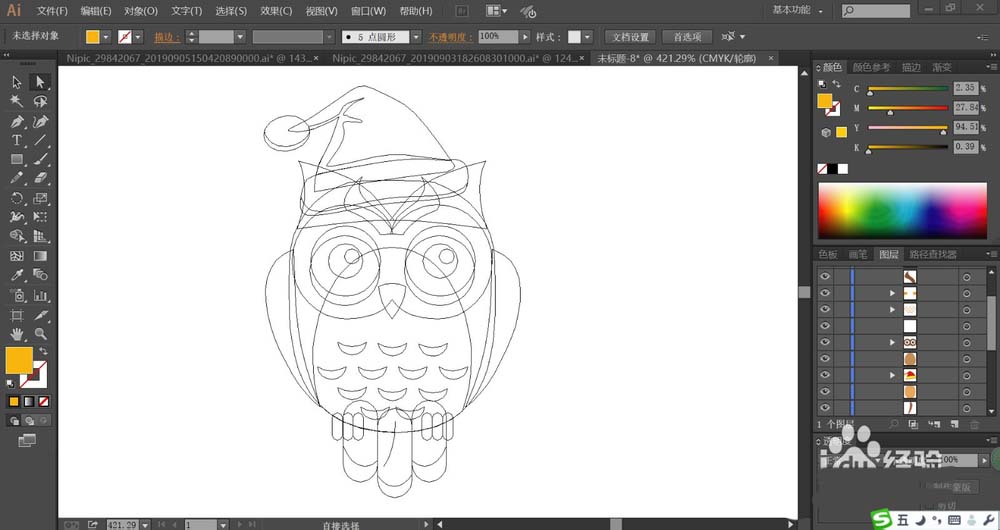Click the Y yellow channel slider
The width and height of the screenshot is (1000, 530).
pyautogui.click(x=908, y=128)
